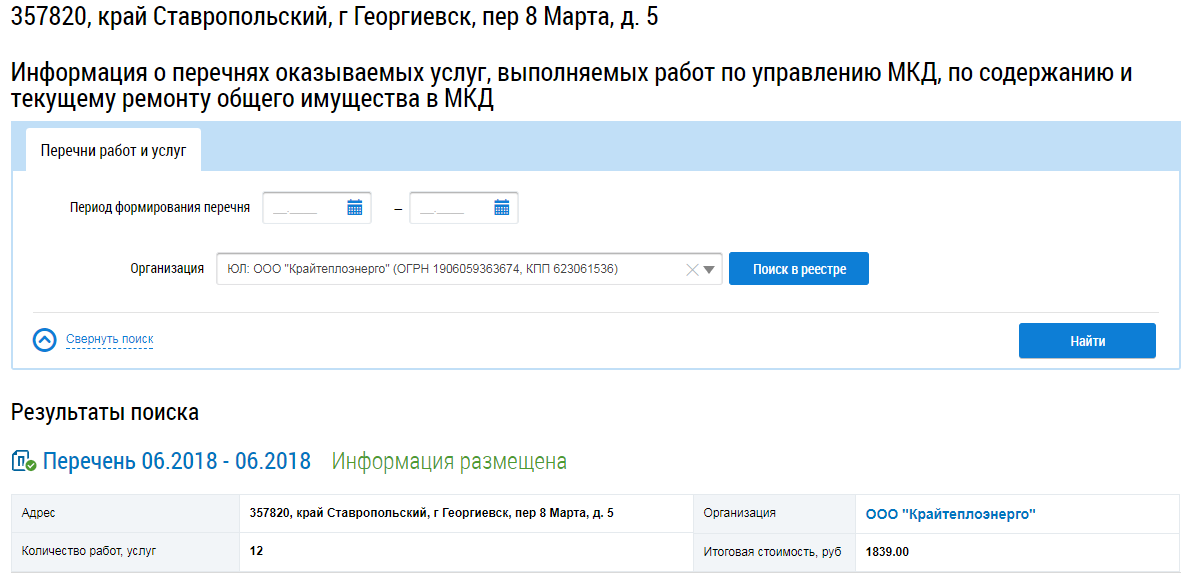This screenshot has height=587, width=1195.
Task: Clear the selected organization with the X
Action: tap(691, 269)
